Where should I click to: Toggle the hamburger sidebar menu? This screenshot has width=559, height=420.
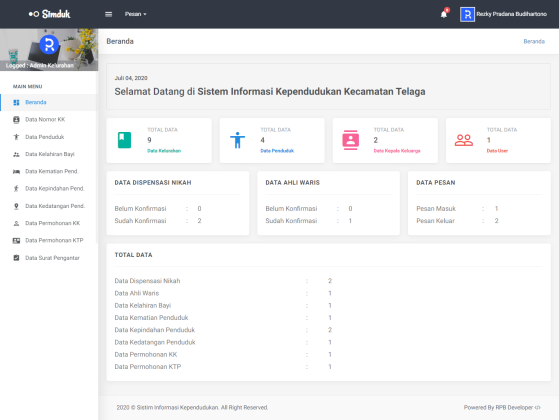click(108, 14)
